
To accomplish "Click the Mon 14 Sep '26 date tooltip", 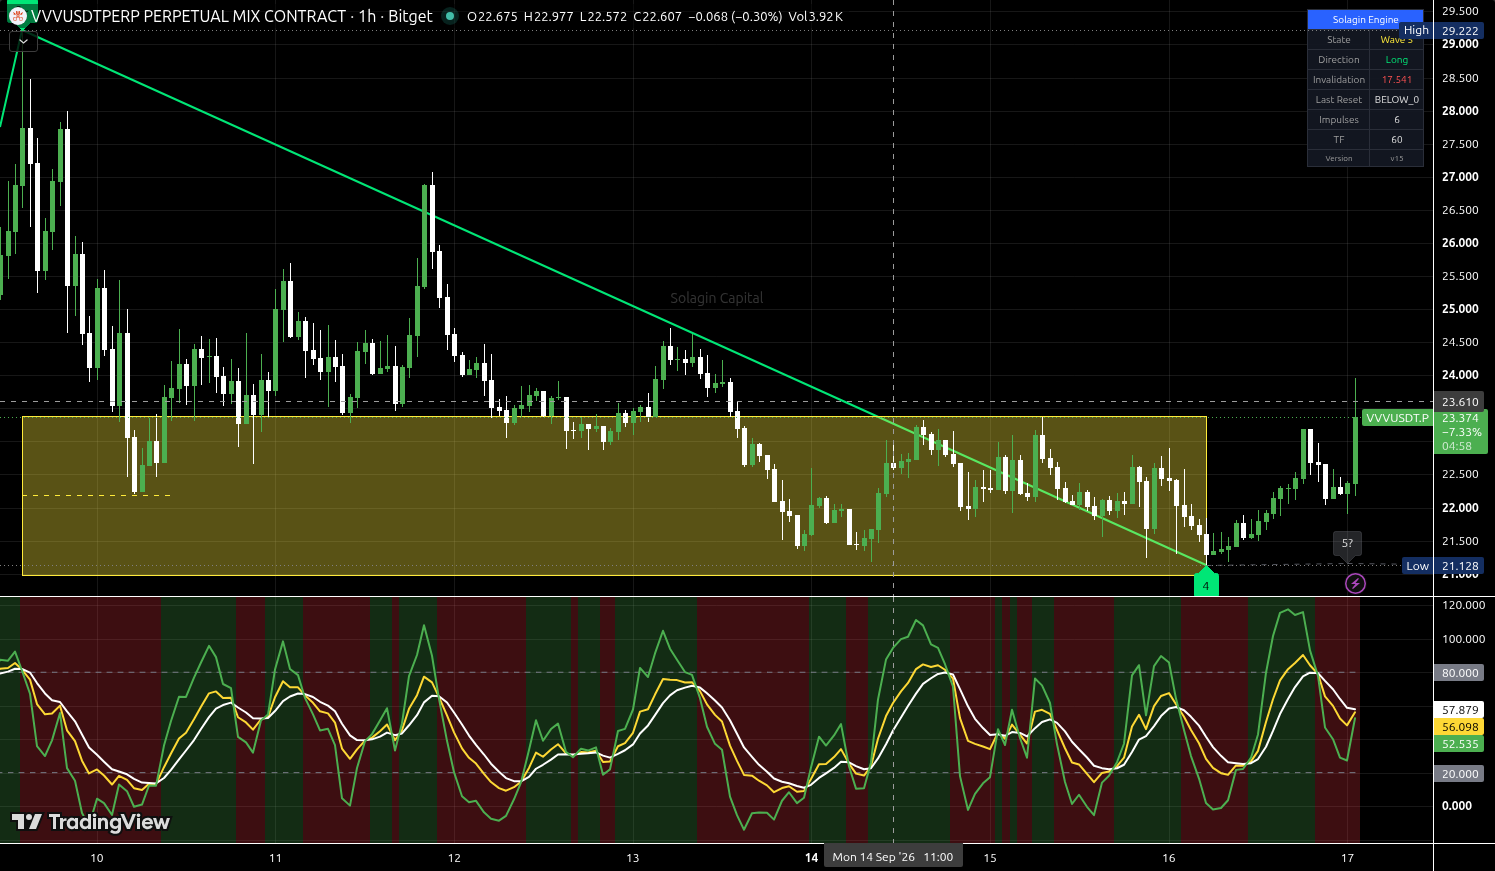I will point(893,857).
